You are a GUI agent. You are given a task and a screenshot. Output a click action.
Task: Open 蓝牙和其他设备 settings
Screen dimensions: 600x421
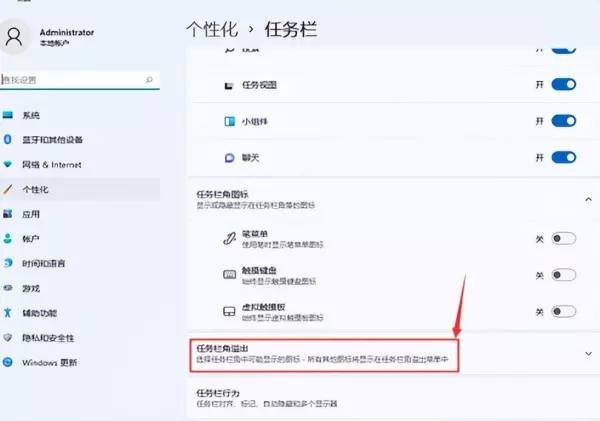click(80, 139)
